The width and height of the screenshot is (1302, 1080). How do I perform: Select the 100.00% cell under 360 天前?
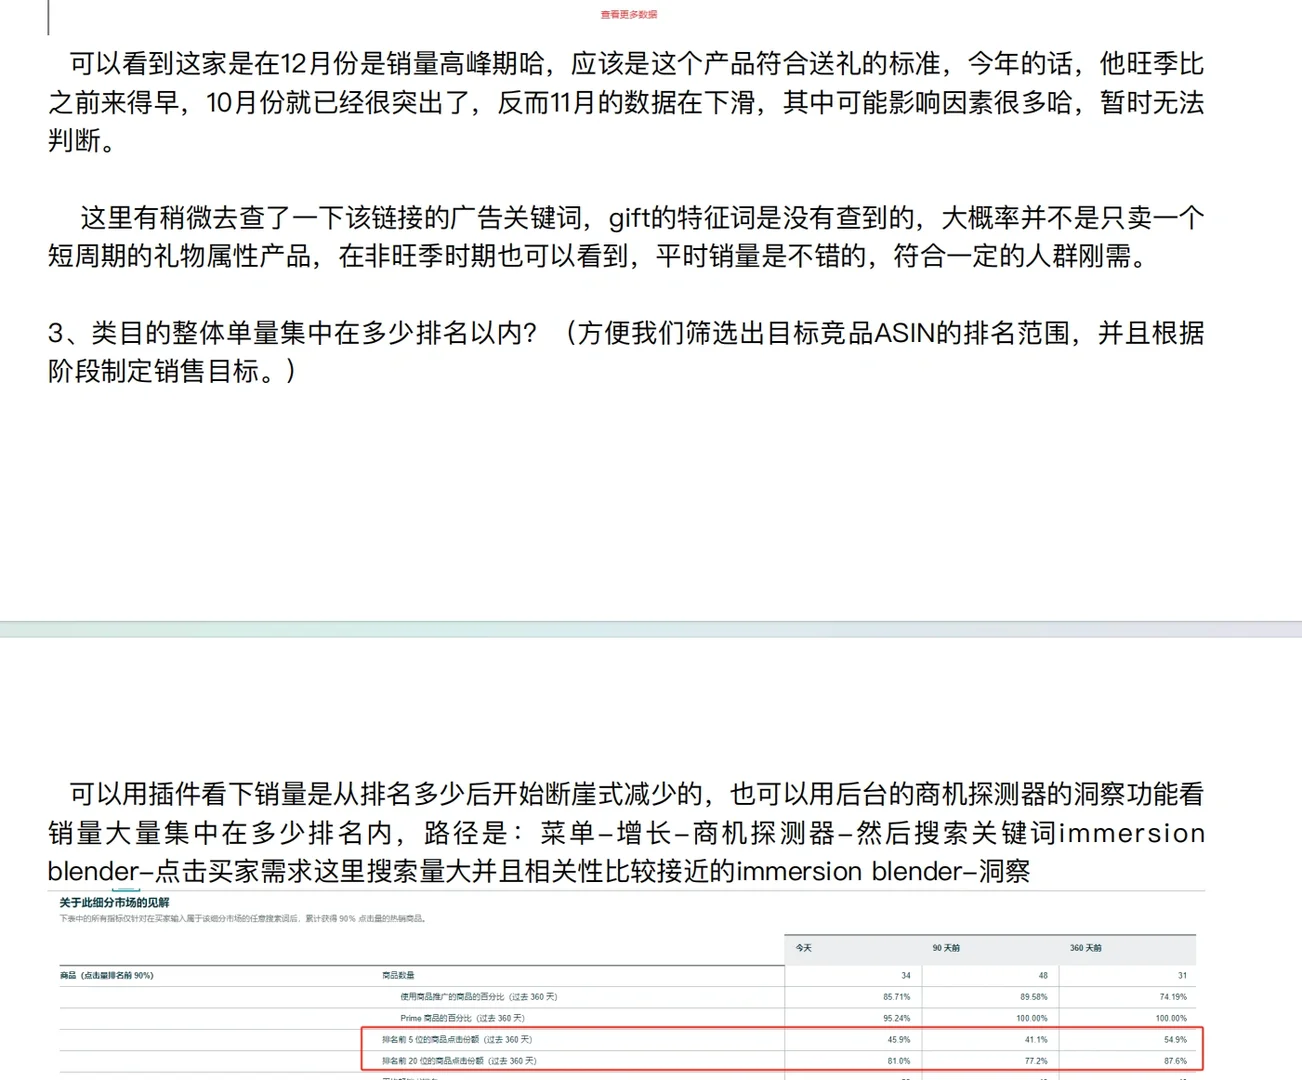click(x=1171, y=1018)
